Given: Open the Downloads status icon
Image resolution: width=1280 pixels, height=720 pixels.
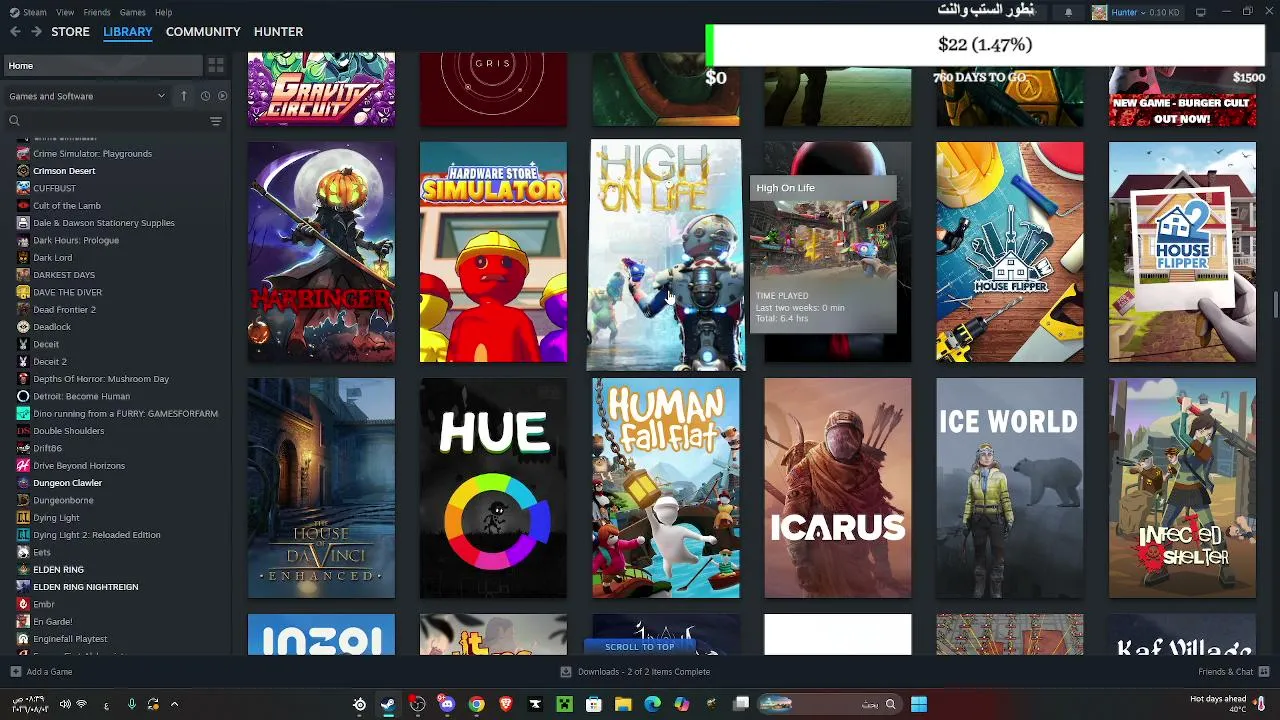Looking at the screenshot, I should pos(566,672).
